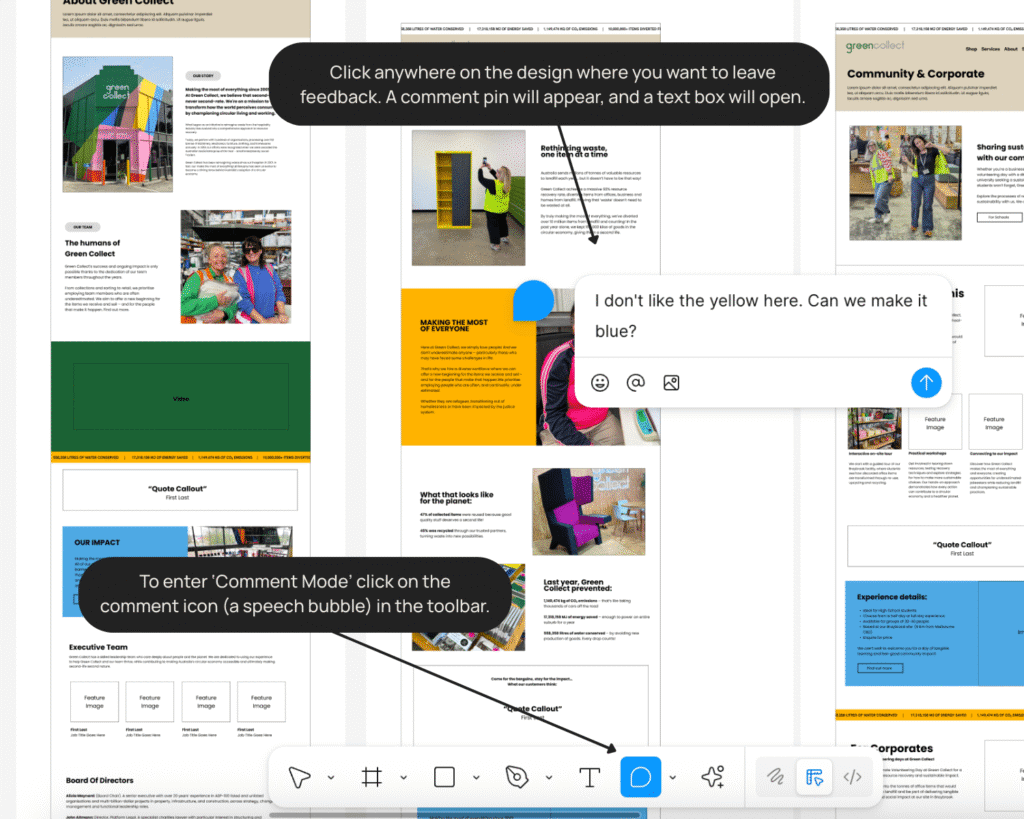Click the two smiling staff photo

pos(236,266)
